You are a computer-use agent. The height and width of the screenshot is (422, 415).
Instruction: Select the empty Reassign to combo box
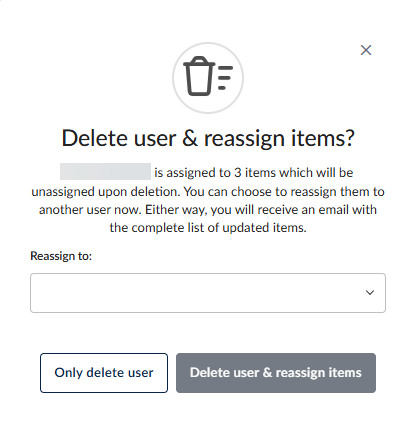coord(208,293)
